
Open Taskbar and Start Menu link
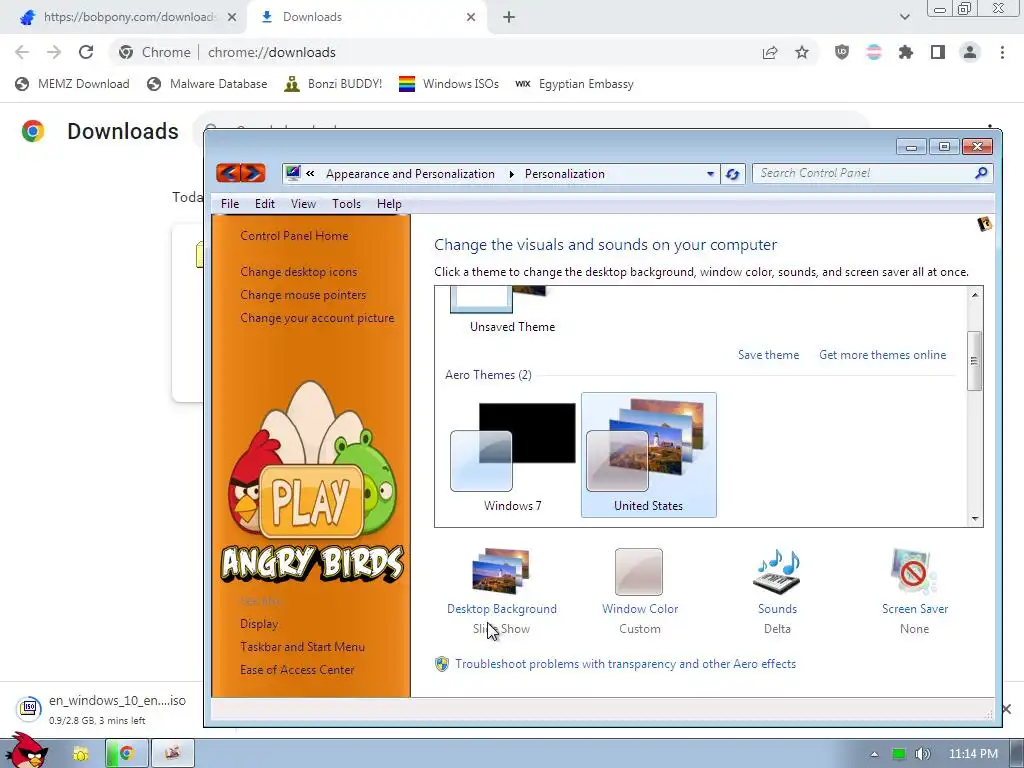pos(302,647)
